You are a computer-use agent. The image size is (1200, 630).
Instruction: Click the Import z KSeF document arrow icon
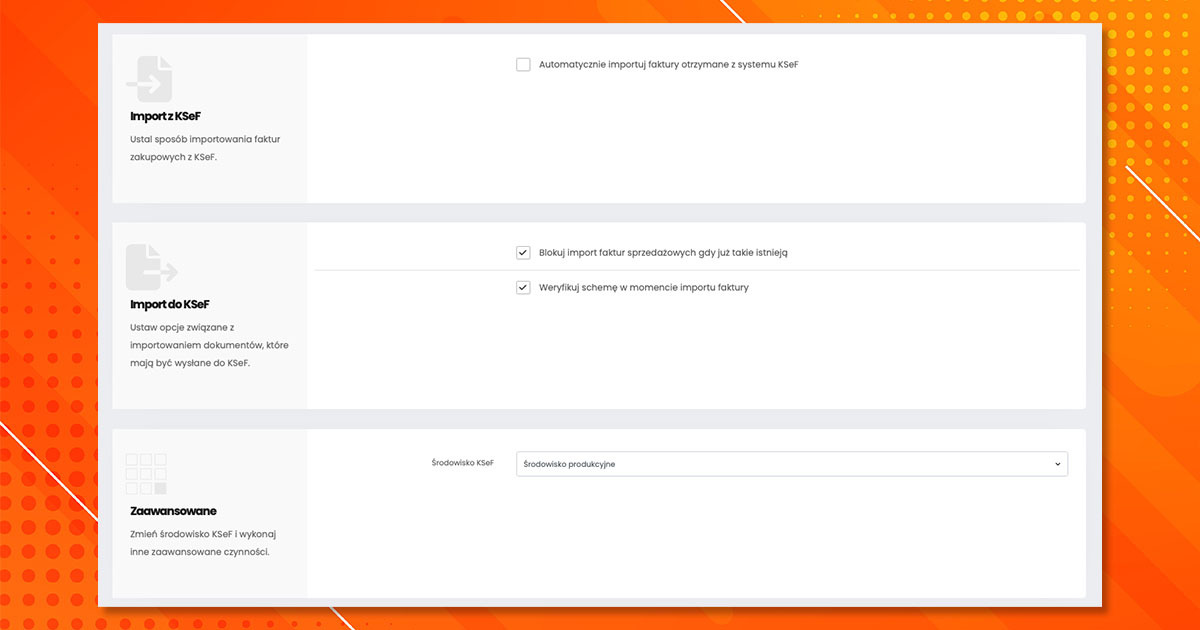149,79
